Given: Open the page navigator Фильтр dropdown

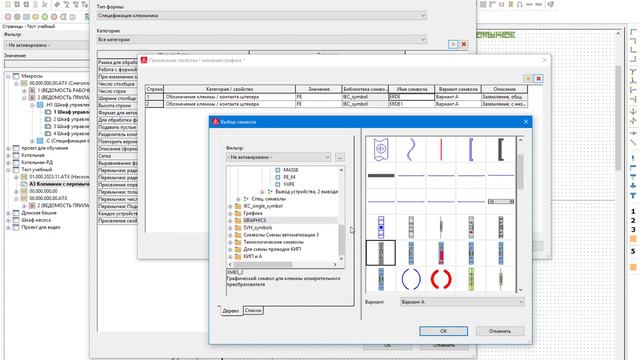Looking at the screenshot, I should [47, 45].
